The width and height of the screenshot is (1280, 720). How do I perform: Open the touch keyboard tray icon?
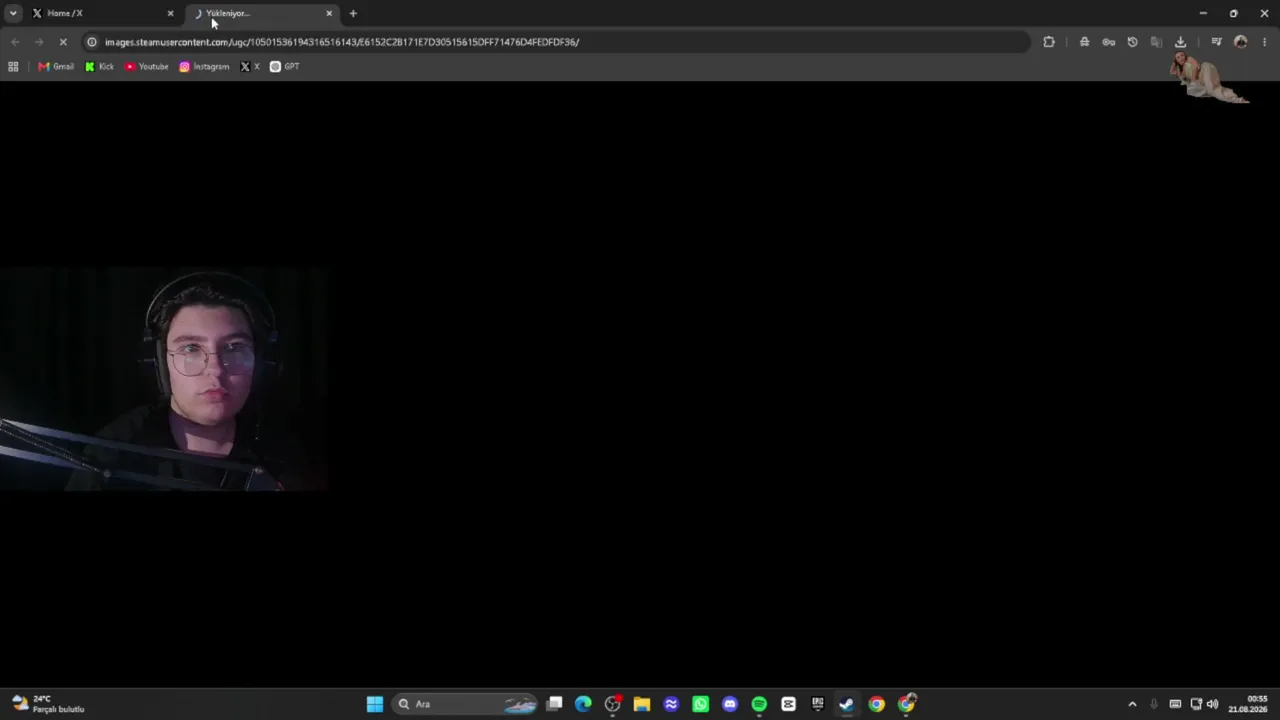pos(1175,704)
